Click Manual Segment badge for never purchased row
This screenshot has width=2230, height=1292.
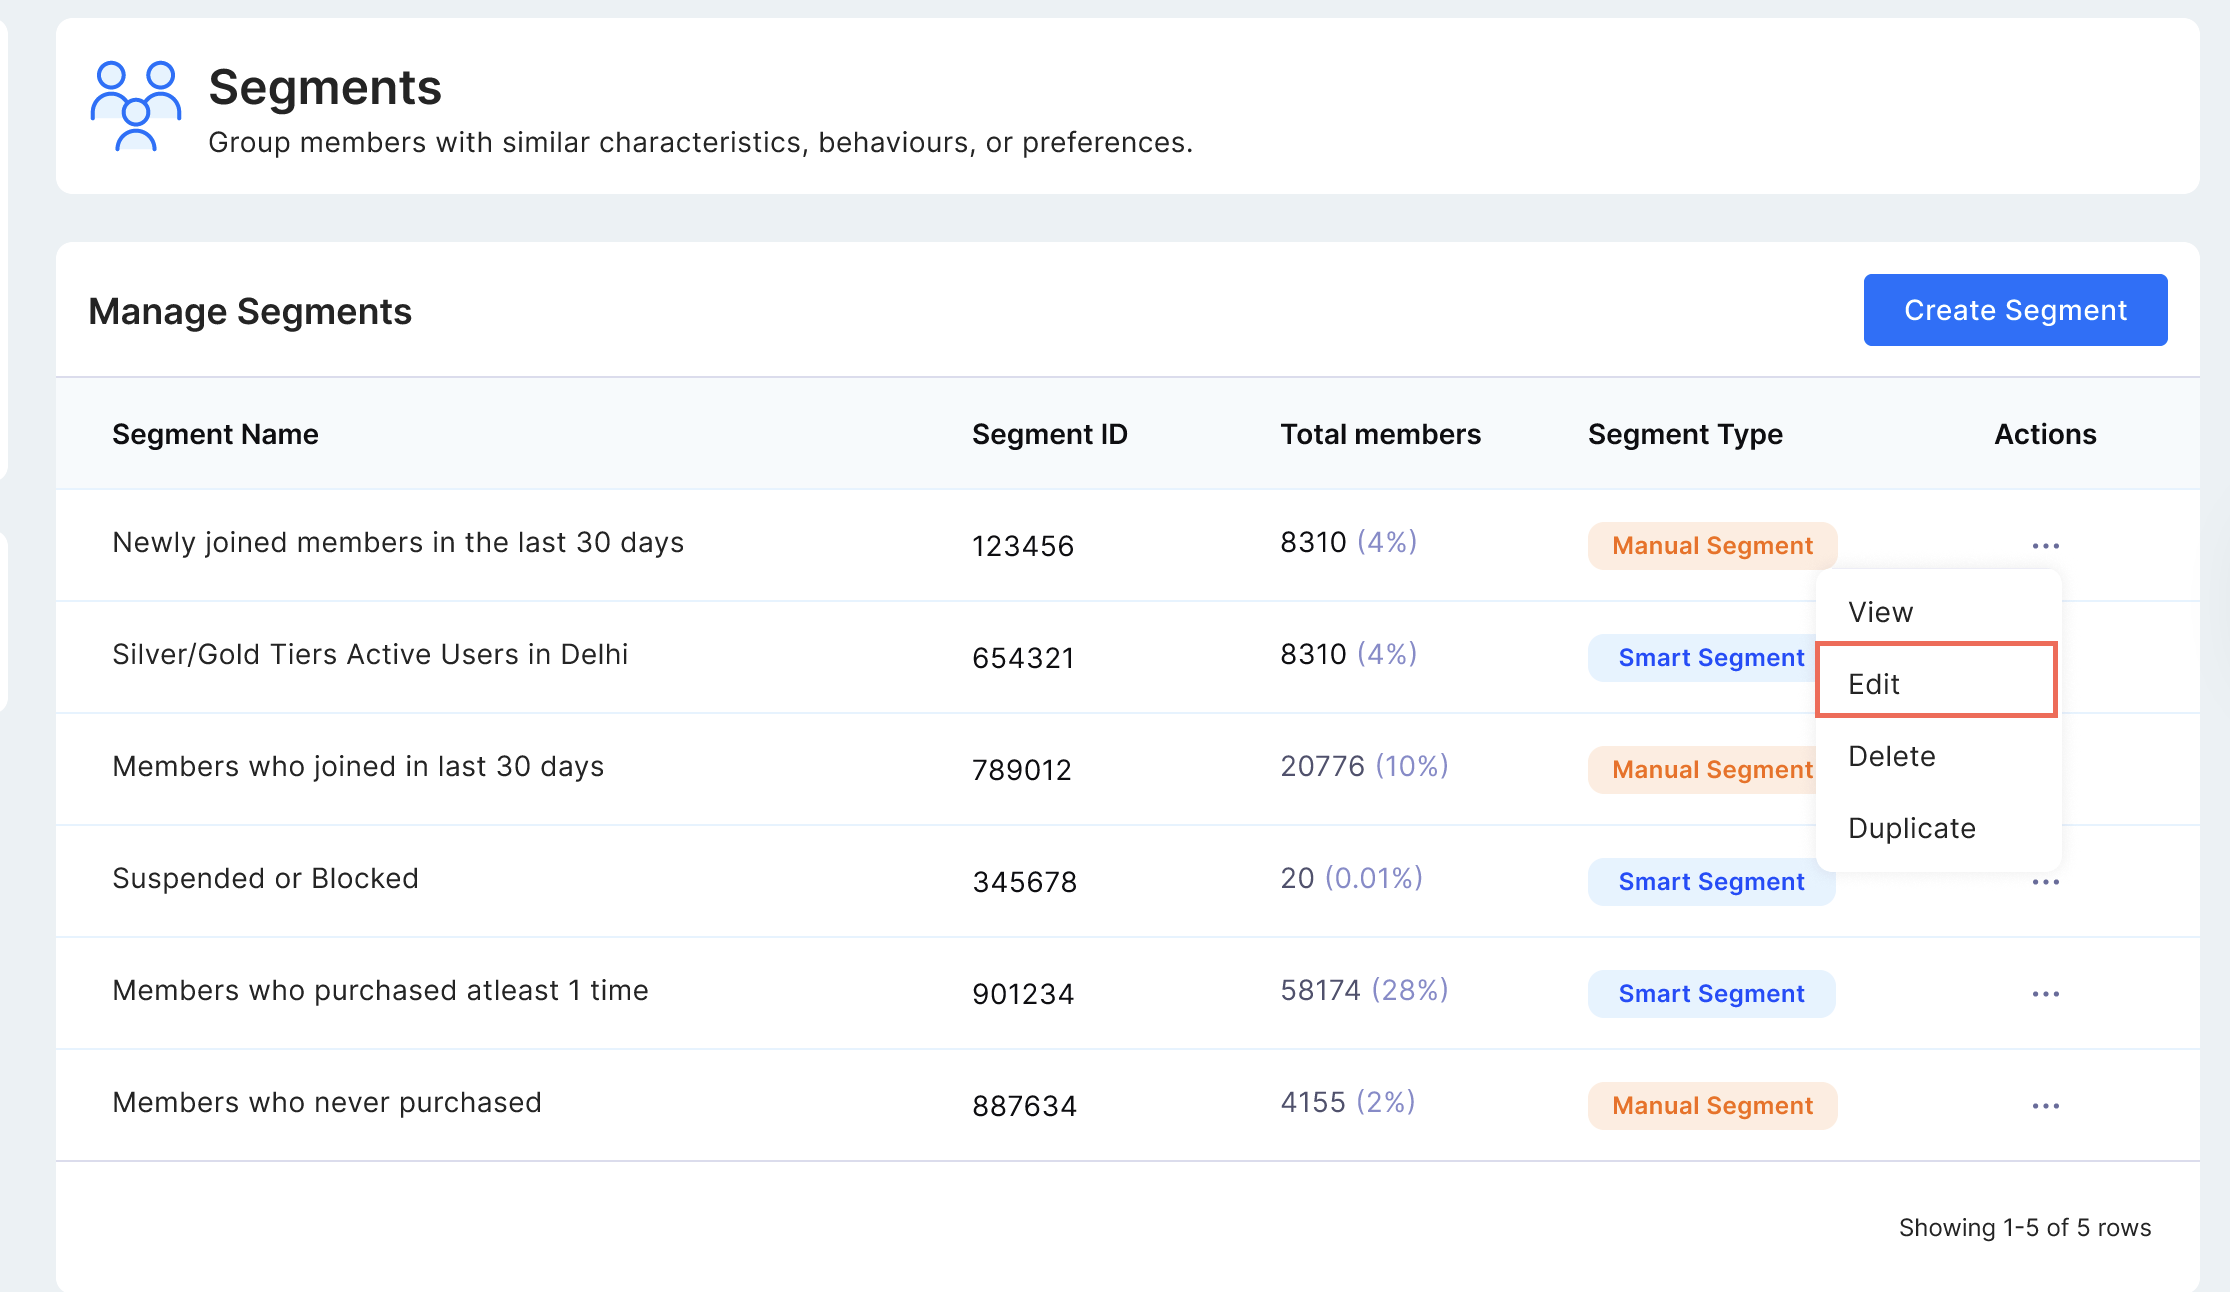pos(1711,1106)
